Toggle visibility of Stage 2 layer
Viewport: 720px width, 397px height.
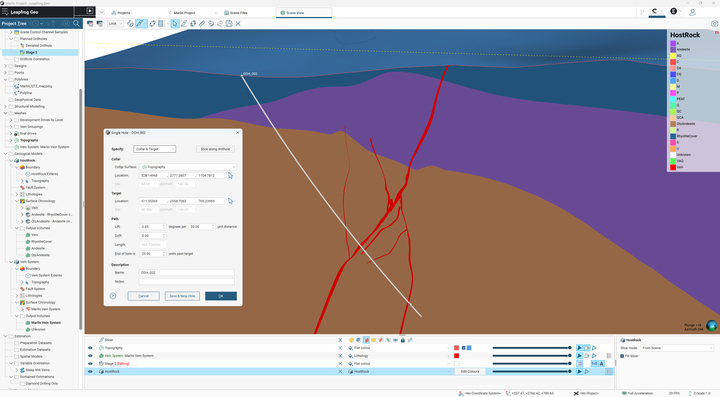pyautogui.click(x=90, y=363)
